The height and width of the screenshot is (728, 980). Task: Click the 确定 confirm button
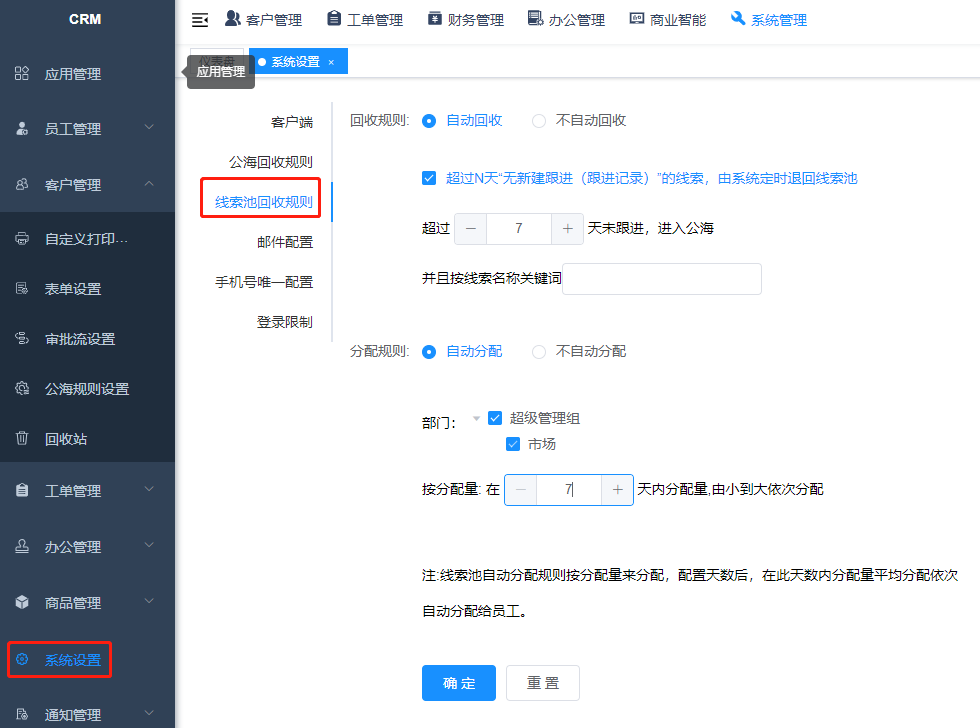(x=459, y=683)
